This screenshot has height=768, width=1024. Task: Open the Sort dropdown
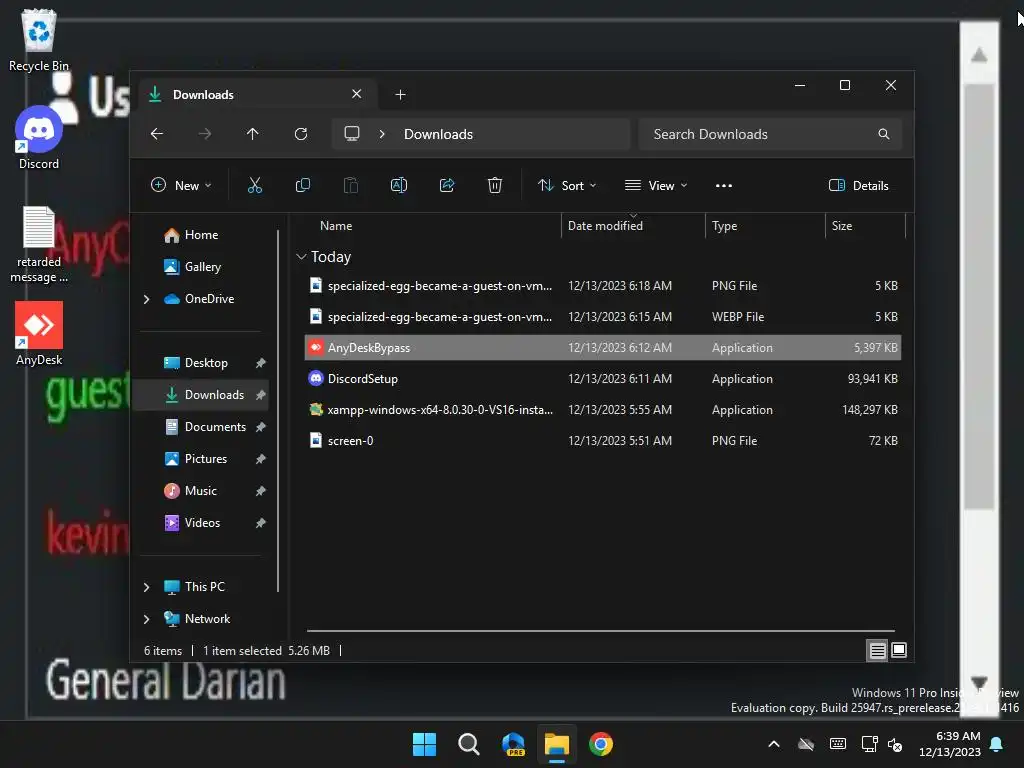click(567, 185)
